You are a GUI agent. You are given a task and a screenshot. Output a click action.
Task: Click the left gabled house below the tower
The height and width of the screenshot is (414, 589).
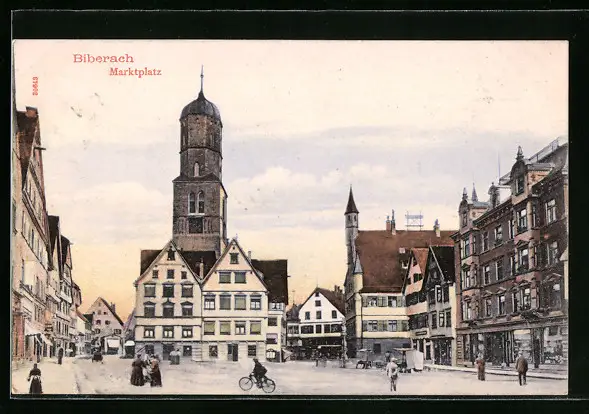click(168, 301)
